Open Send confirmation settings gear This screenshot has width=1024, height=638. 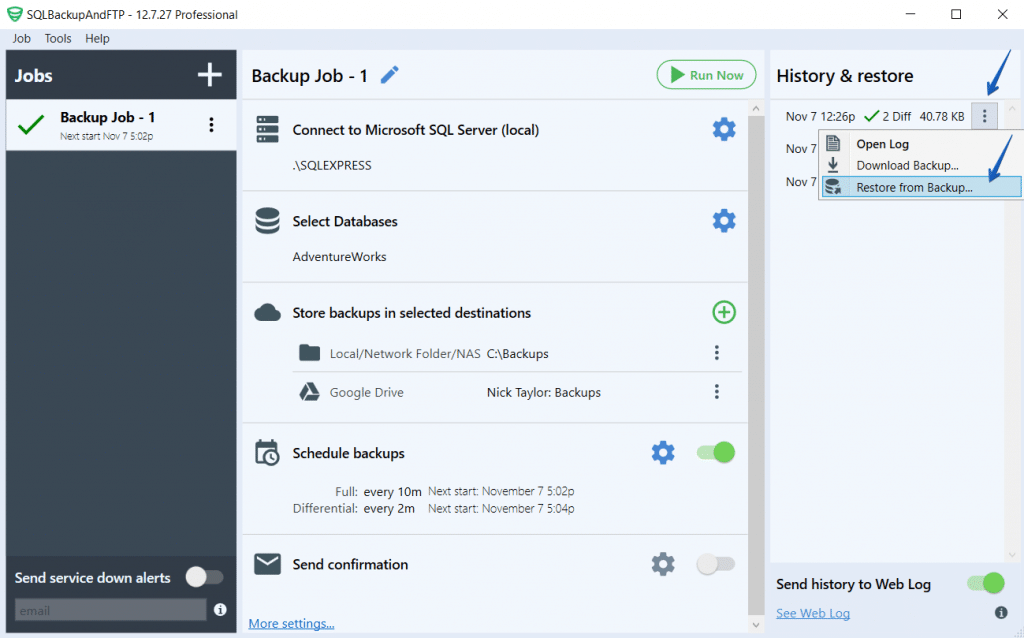663,564
